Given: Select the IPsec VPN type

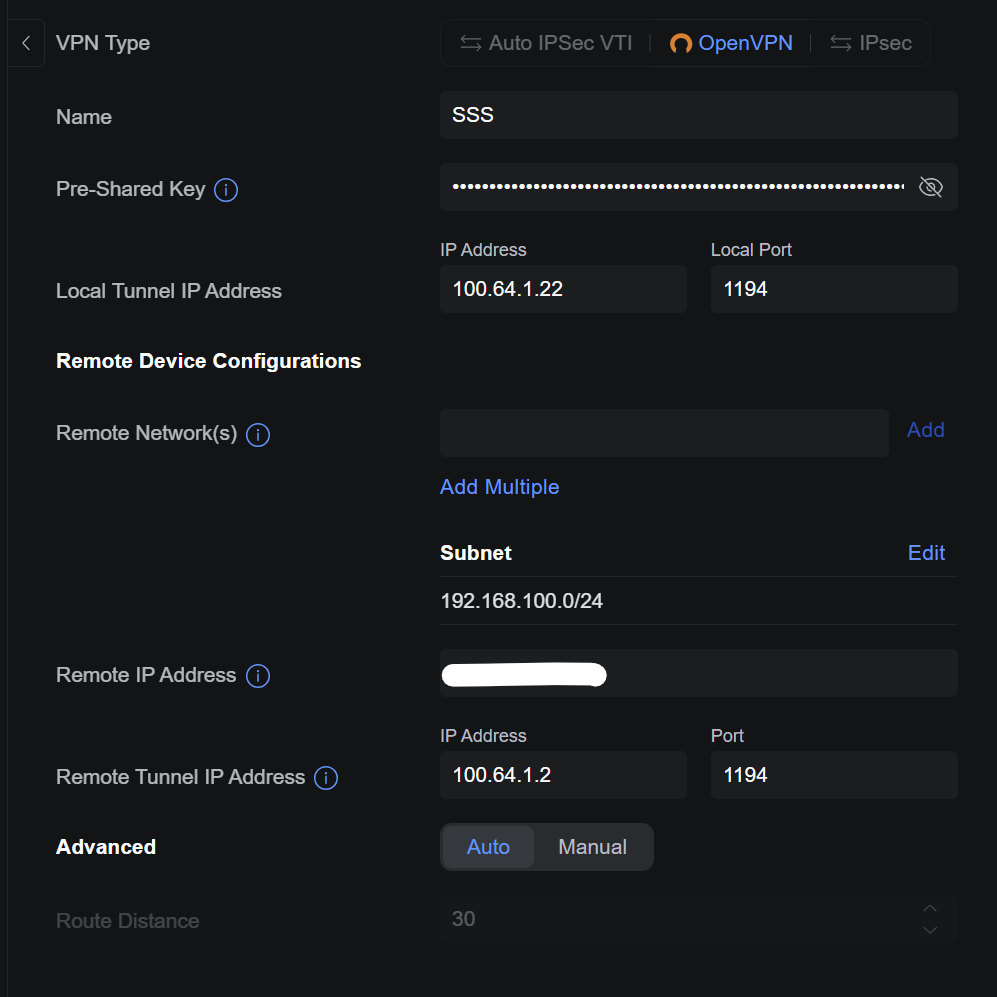Looking at the screenshot, I should coord(870,43).
